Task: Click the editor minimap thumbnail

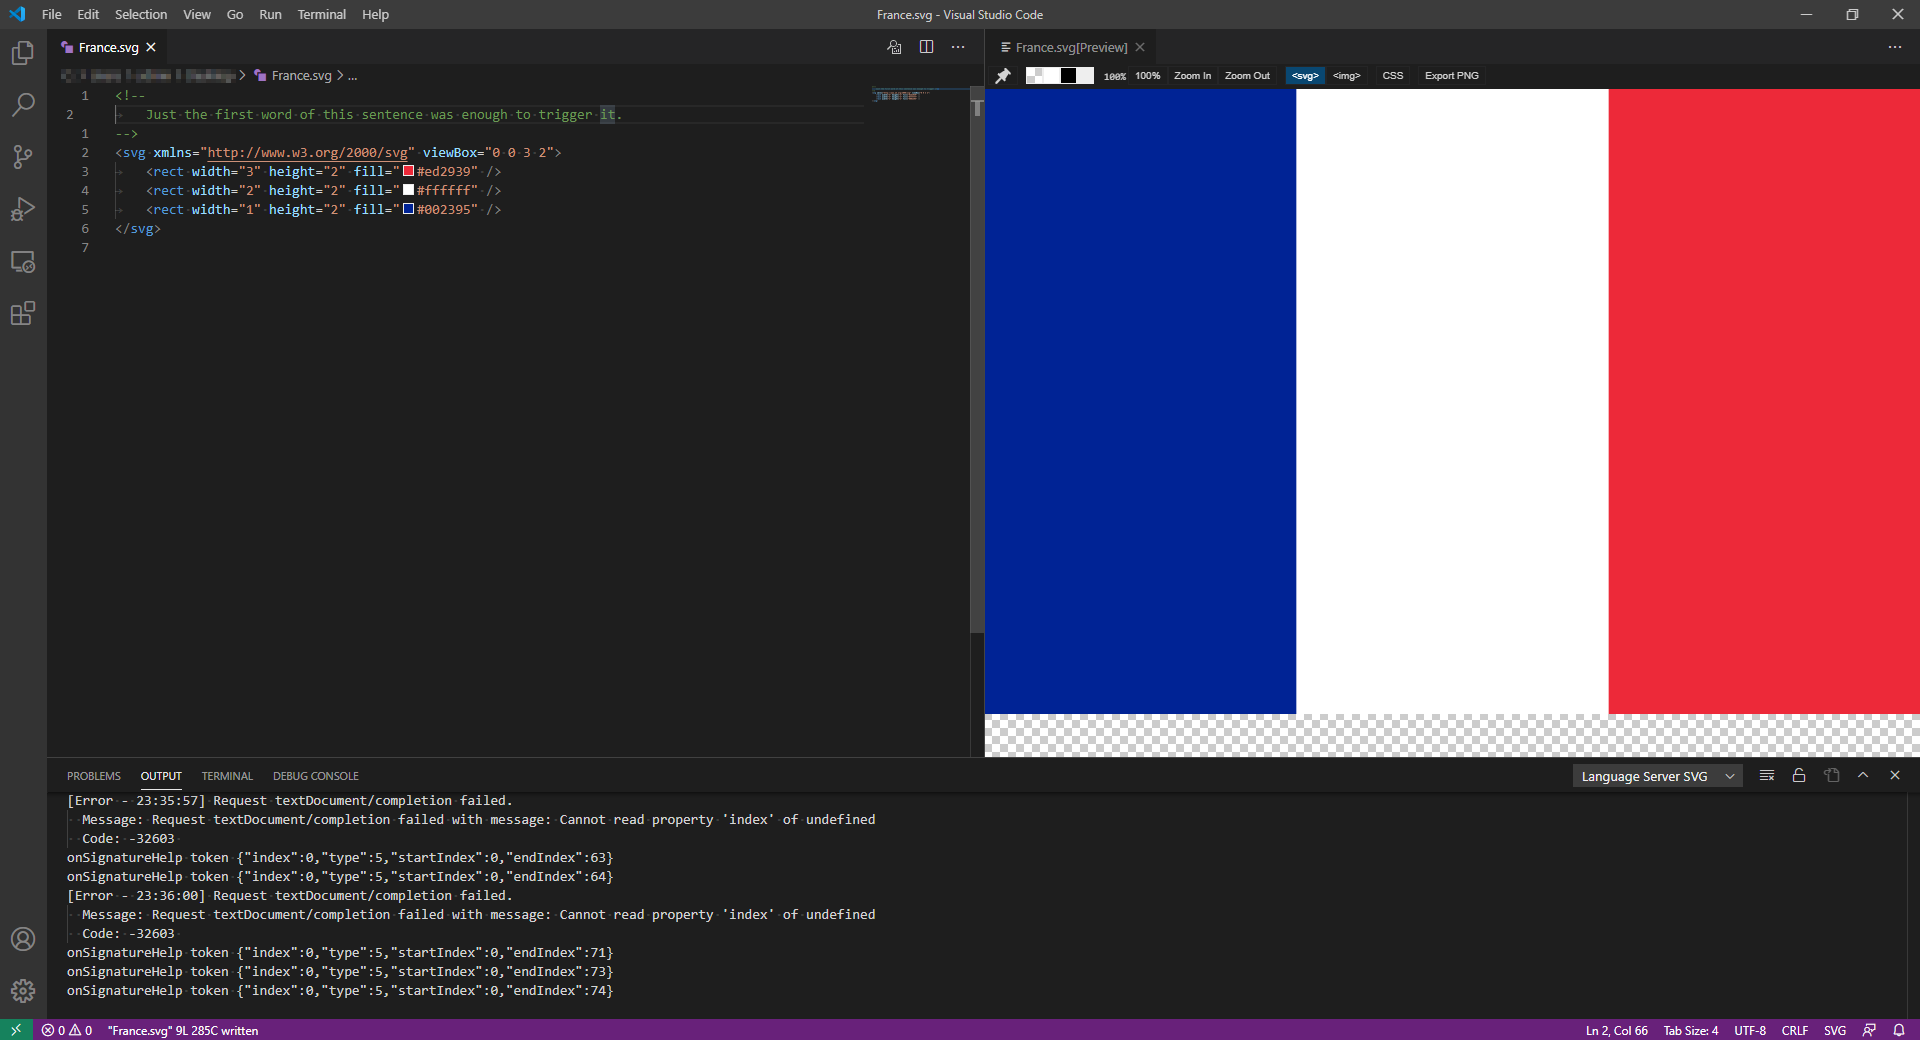Action: [x=902, y=95]
